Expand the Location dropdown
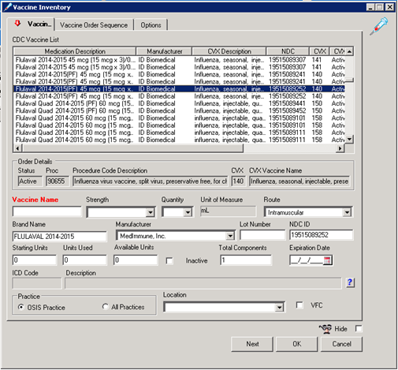 [x=279, y=307]
